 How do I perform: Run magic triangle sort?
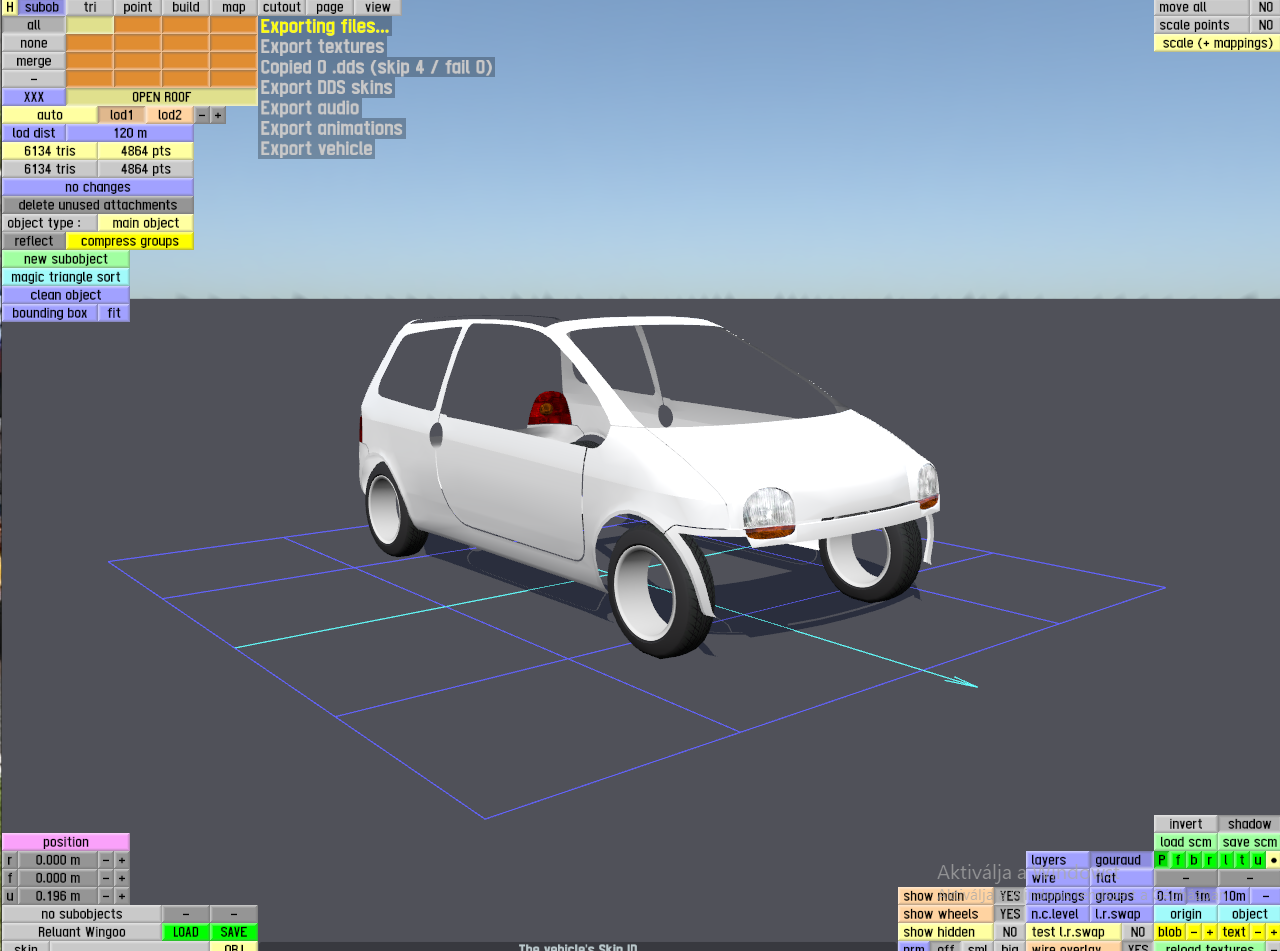coord(66,277)
